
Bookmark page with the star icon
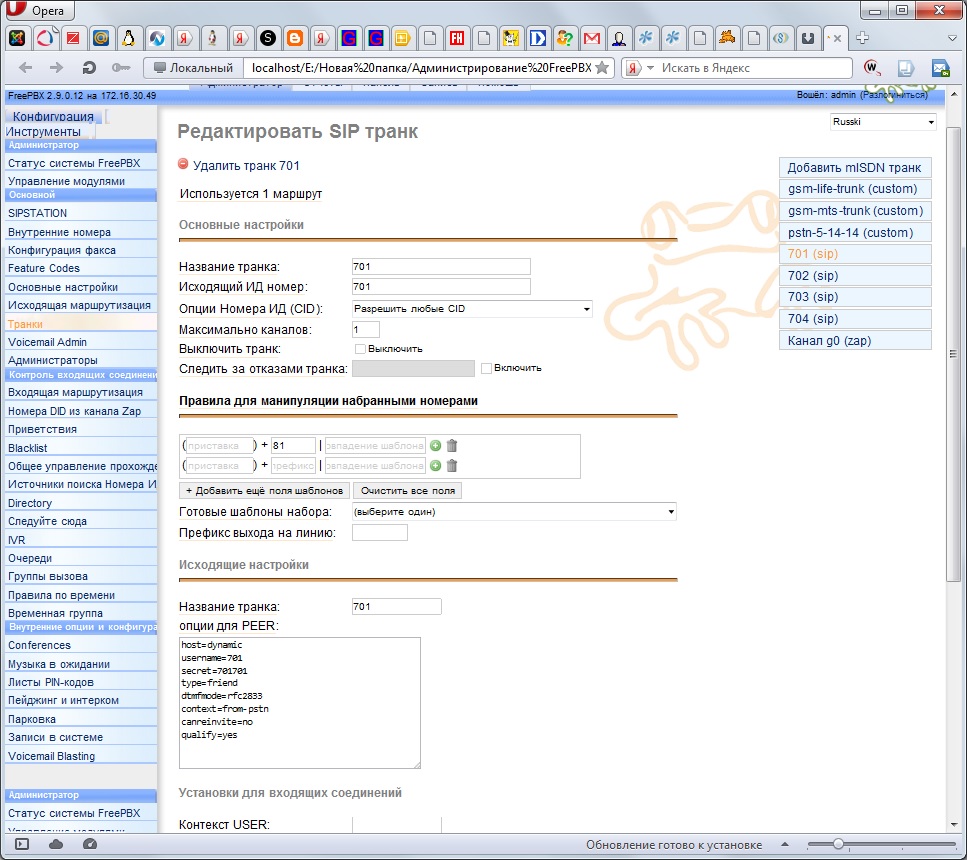click(x=601, y=68)
